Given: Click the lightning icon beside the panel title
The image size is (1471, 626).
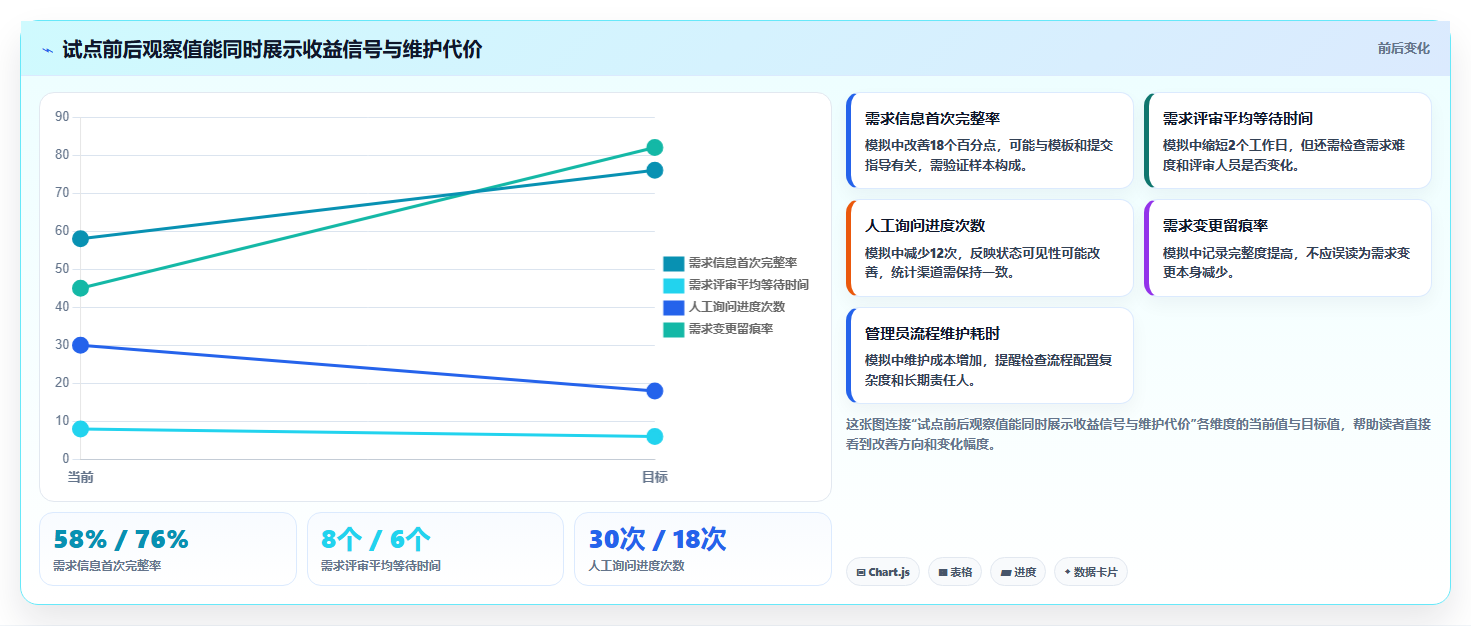Looking at the screenshot, I should click(x=47, y=50).
